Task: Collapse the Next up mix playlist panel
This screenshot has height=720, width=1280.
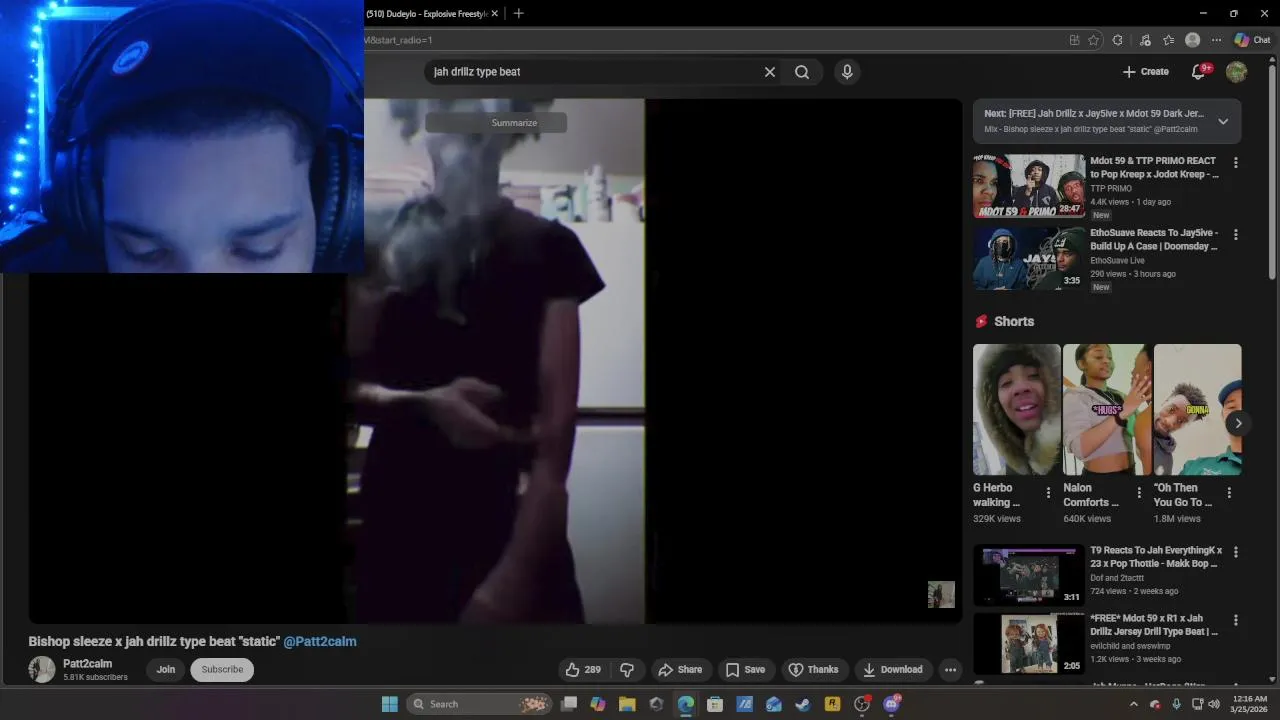Action: pos(1223,121)
